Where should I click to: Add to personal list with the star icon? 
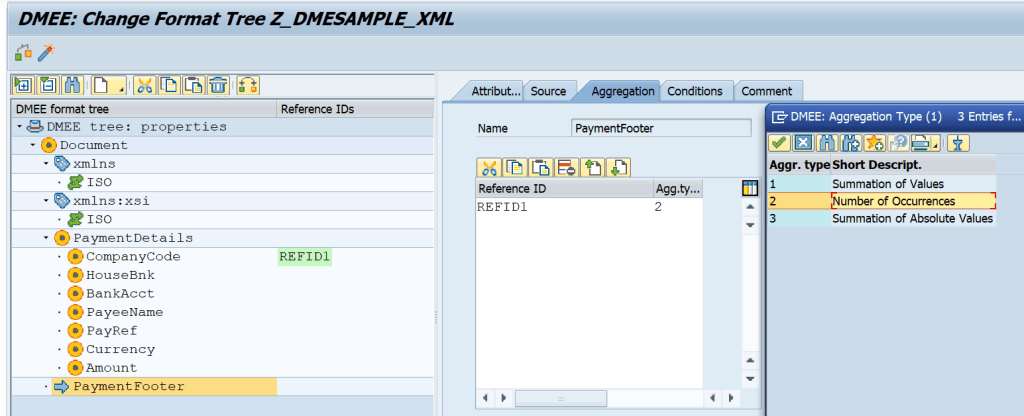pos(875,142)
